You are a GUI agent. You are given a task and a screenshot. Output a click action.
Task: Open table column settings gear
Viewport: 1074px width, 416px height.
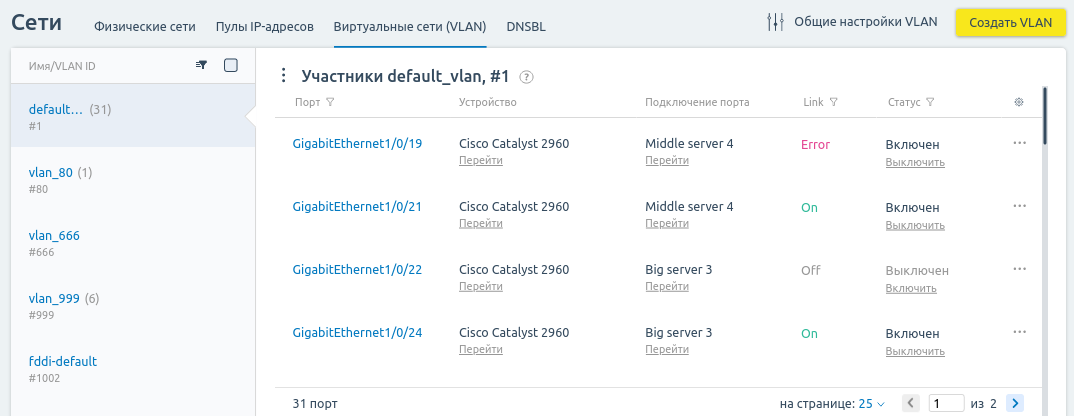coord(1019,102)
